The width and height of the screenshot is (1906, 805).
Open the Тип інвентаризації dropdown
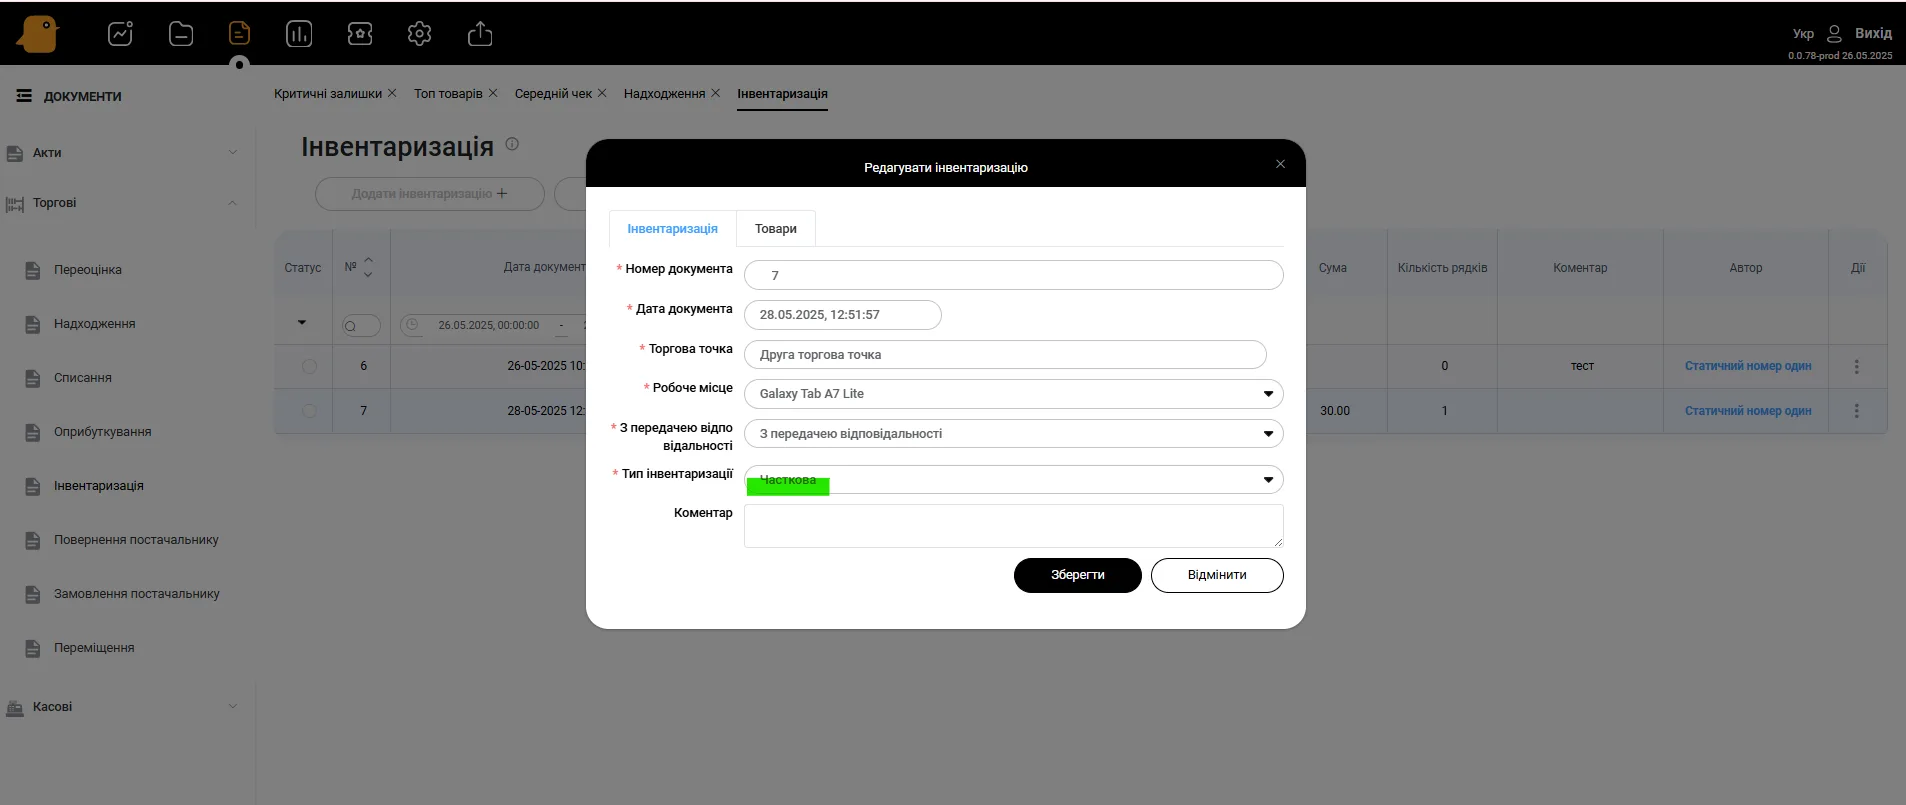(x=1012, y=480)
